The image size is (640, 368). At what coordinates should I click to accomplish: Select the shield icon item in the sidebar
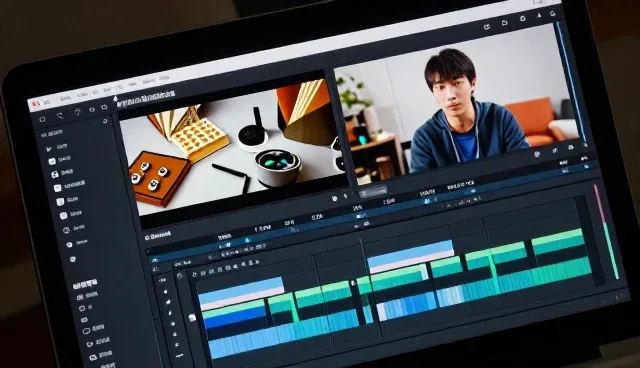point(73,259)
